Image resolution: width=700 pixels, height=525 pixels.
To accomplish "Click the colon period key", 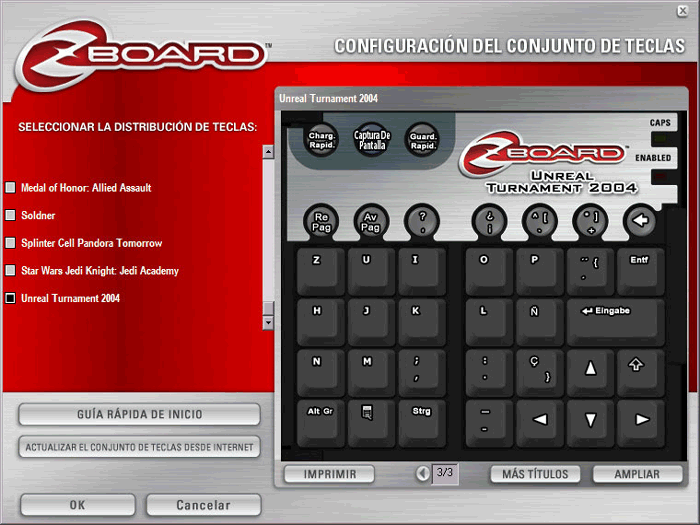I will (489, 372).
